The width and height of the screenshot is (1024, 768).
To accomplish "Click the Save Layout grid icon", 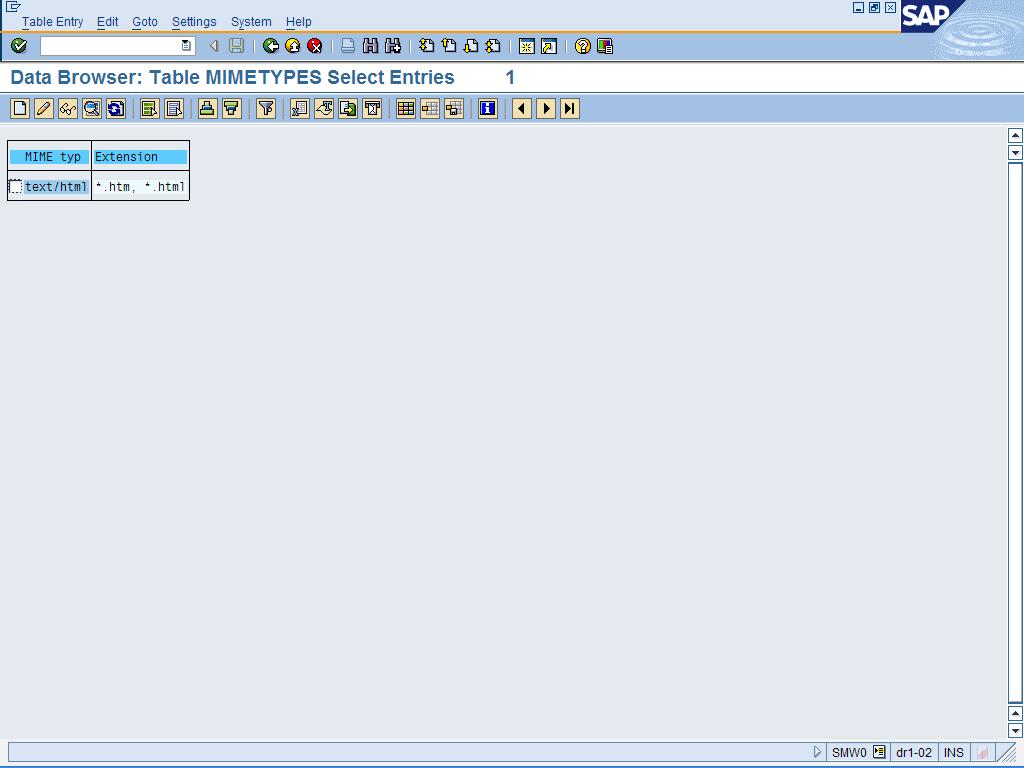I will click(x=454, y=108).
